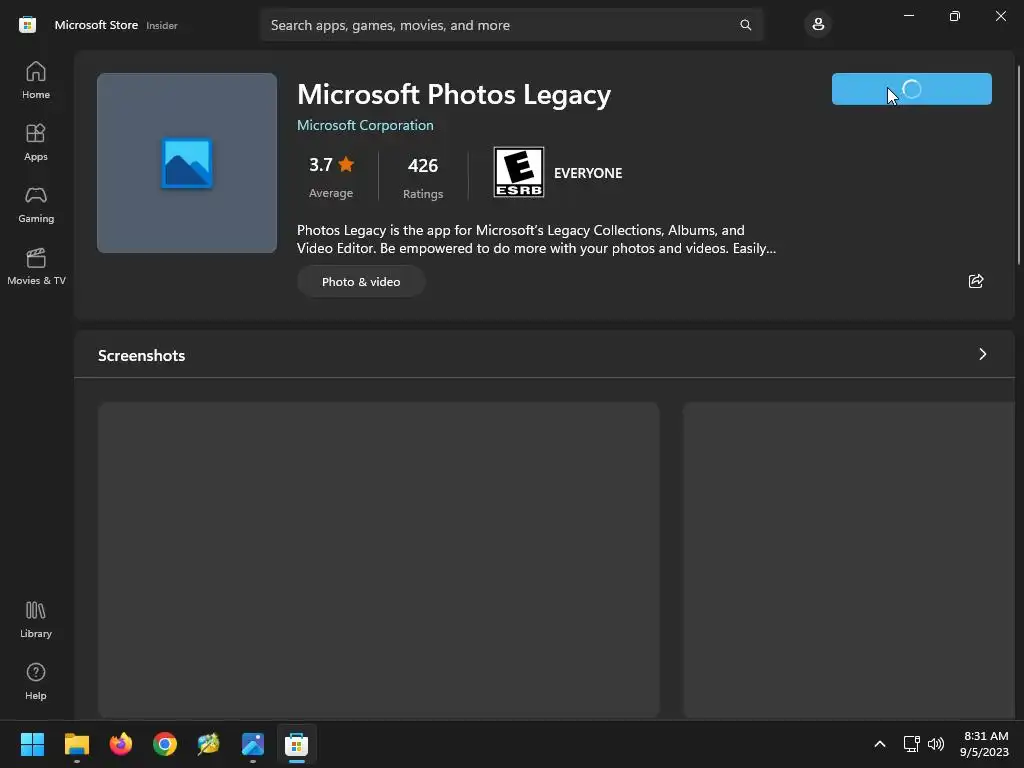Minimize the Microsoft Store window

(909, 16)
